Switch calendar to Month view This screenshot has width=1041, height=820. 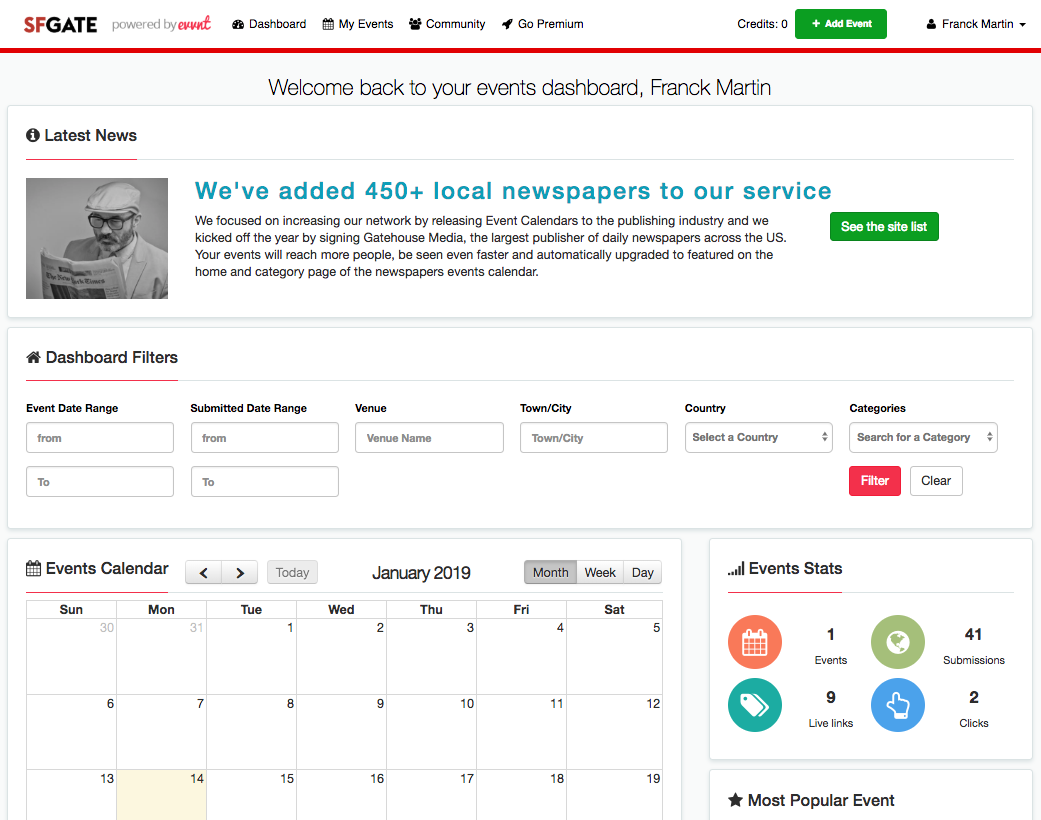click(550, 572)
